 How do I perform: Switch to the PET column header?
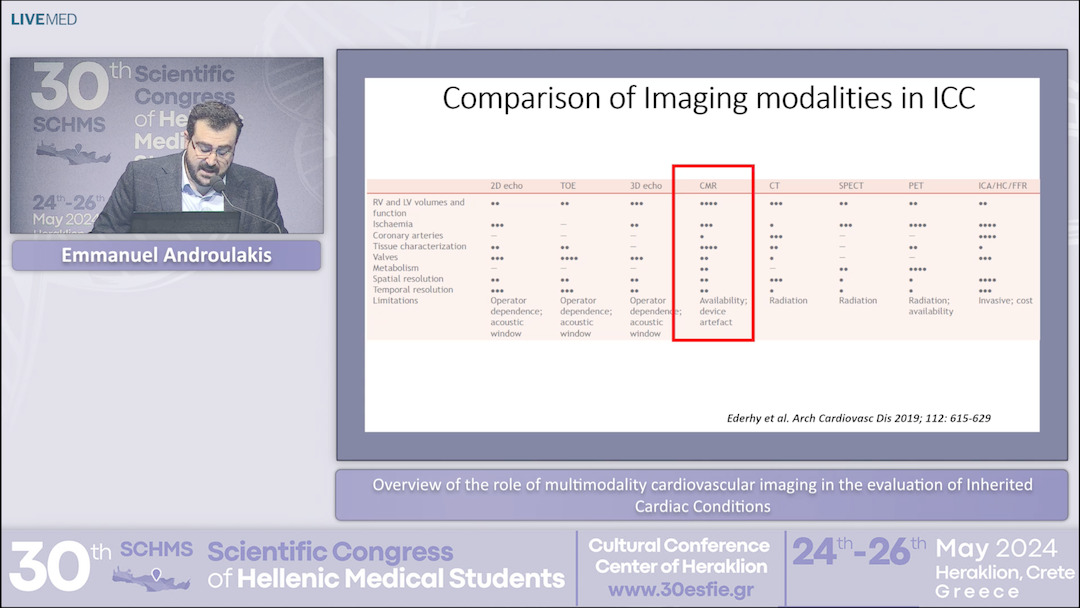click(x=915, y=185)
